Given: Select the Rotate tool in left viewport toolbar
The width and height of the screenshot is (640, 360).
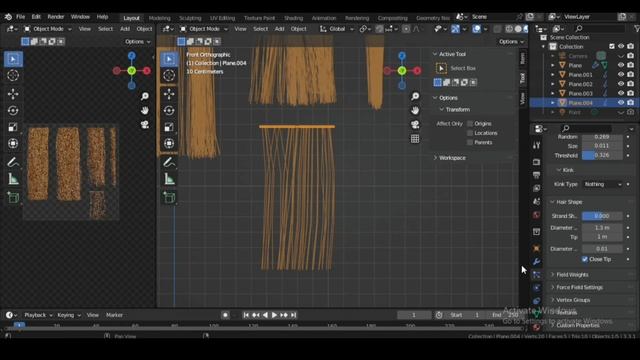Looking at the screenshot, I should click(13, 111).
